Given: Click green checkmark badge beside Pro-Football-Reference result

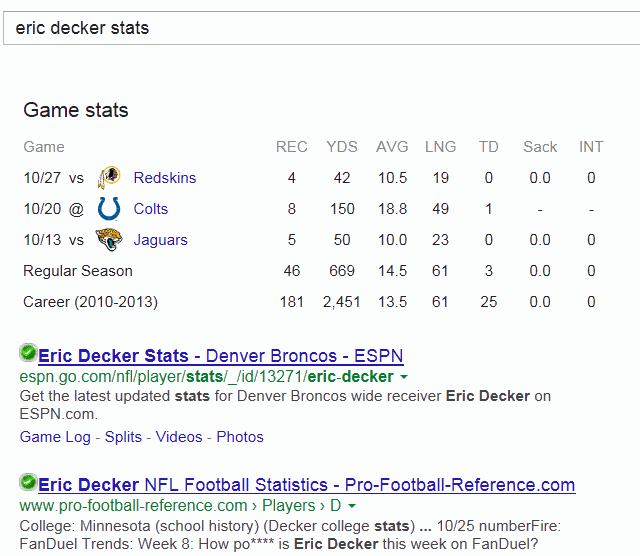Looking at the screenshot, I should pyautogui.click(x=28, y=482).
